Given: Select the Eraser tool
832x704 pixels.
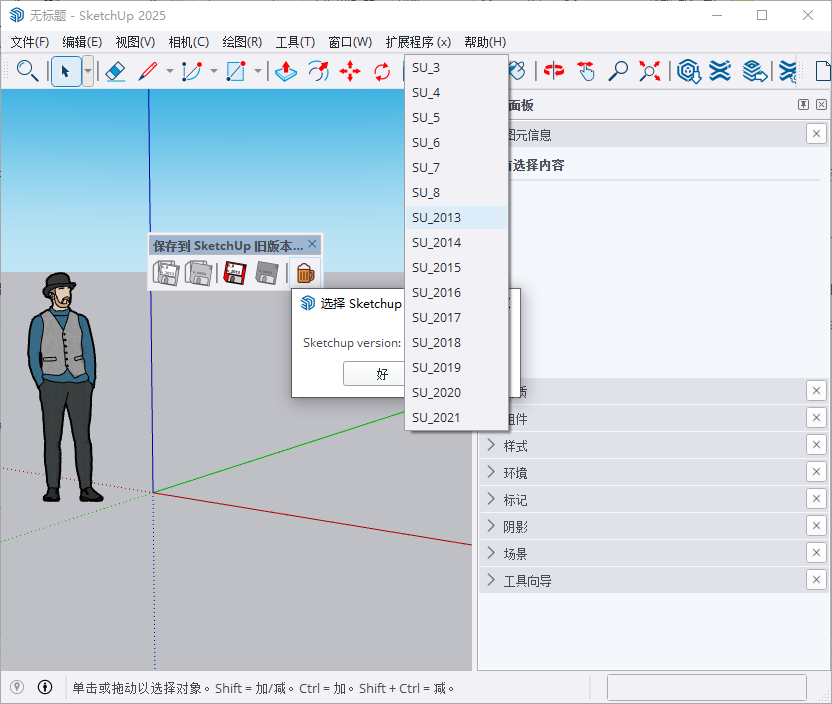Looking at the screenshot, I should (116, 71).
